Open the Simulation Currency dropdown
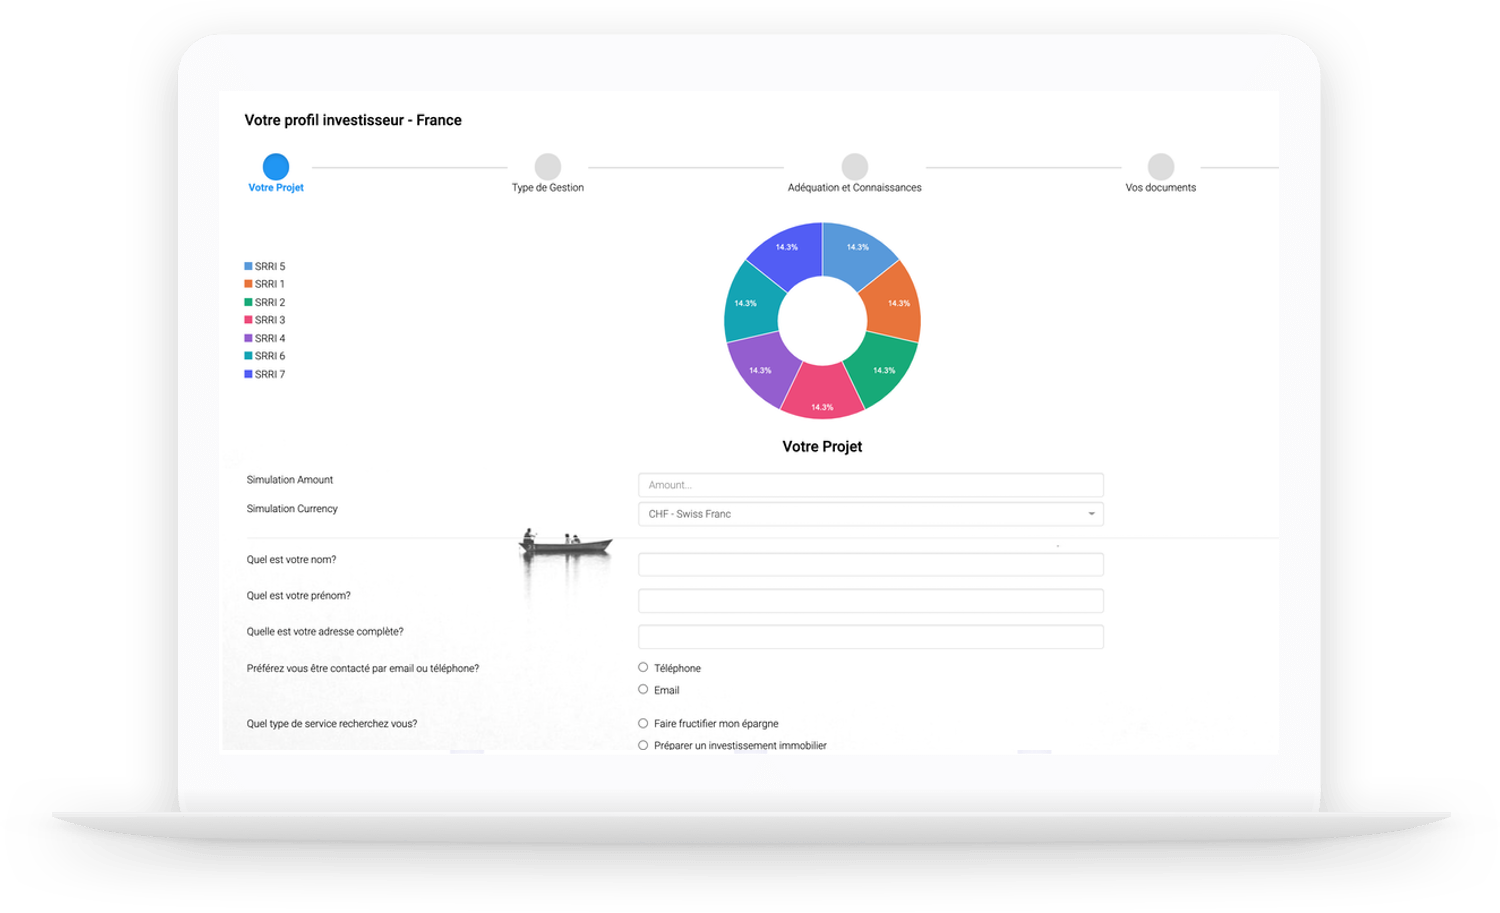 (870, 514)
